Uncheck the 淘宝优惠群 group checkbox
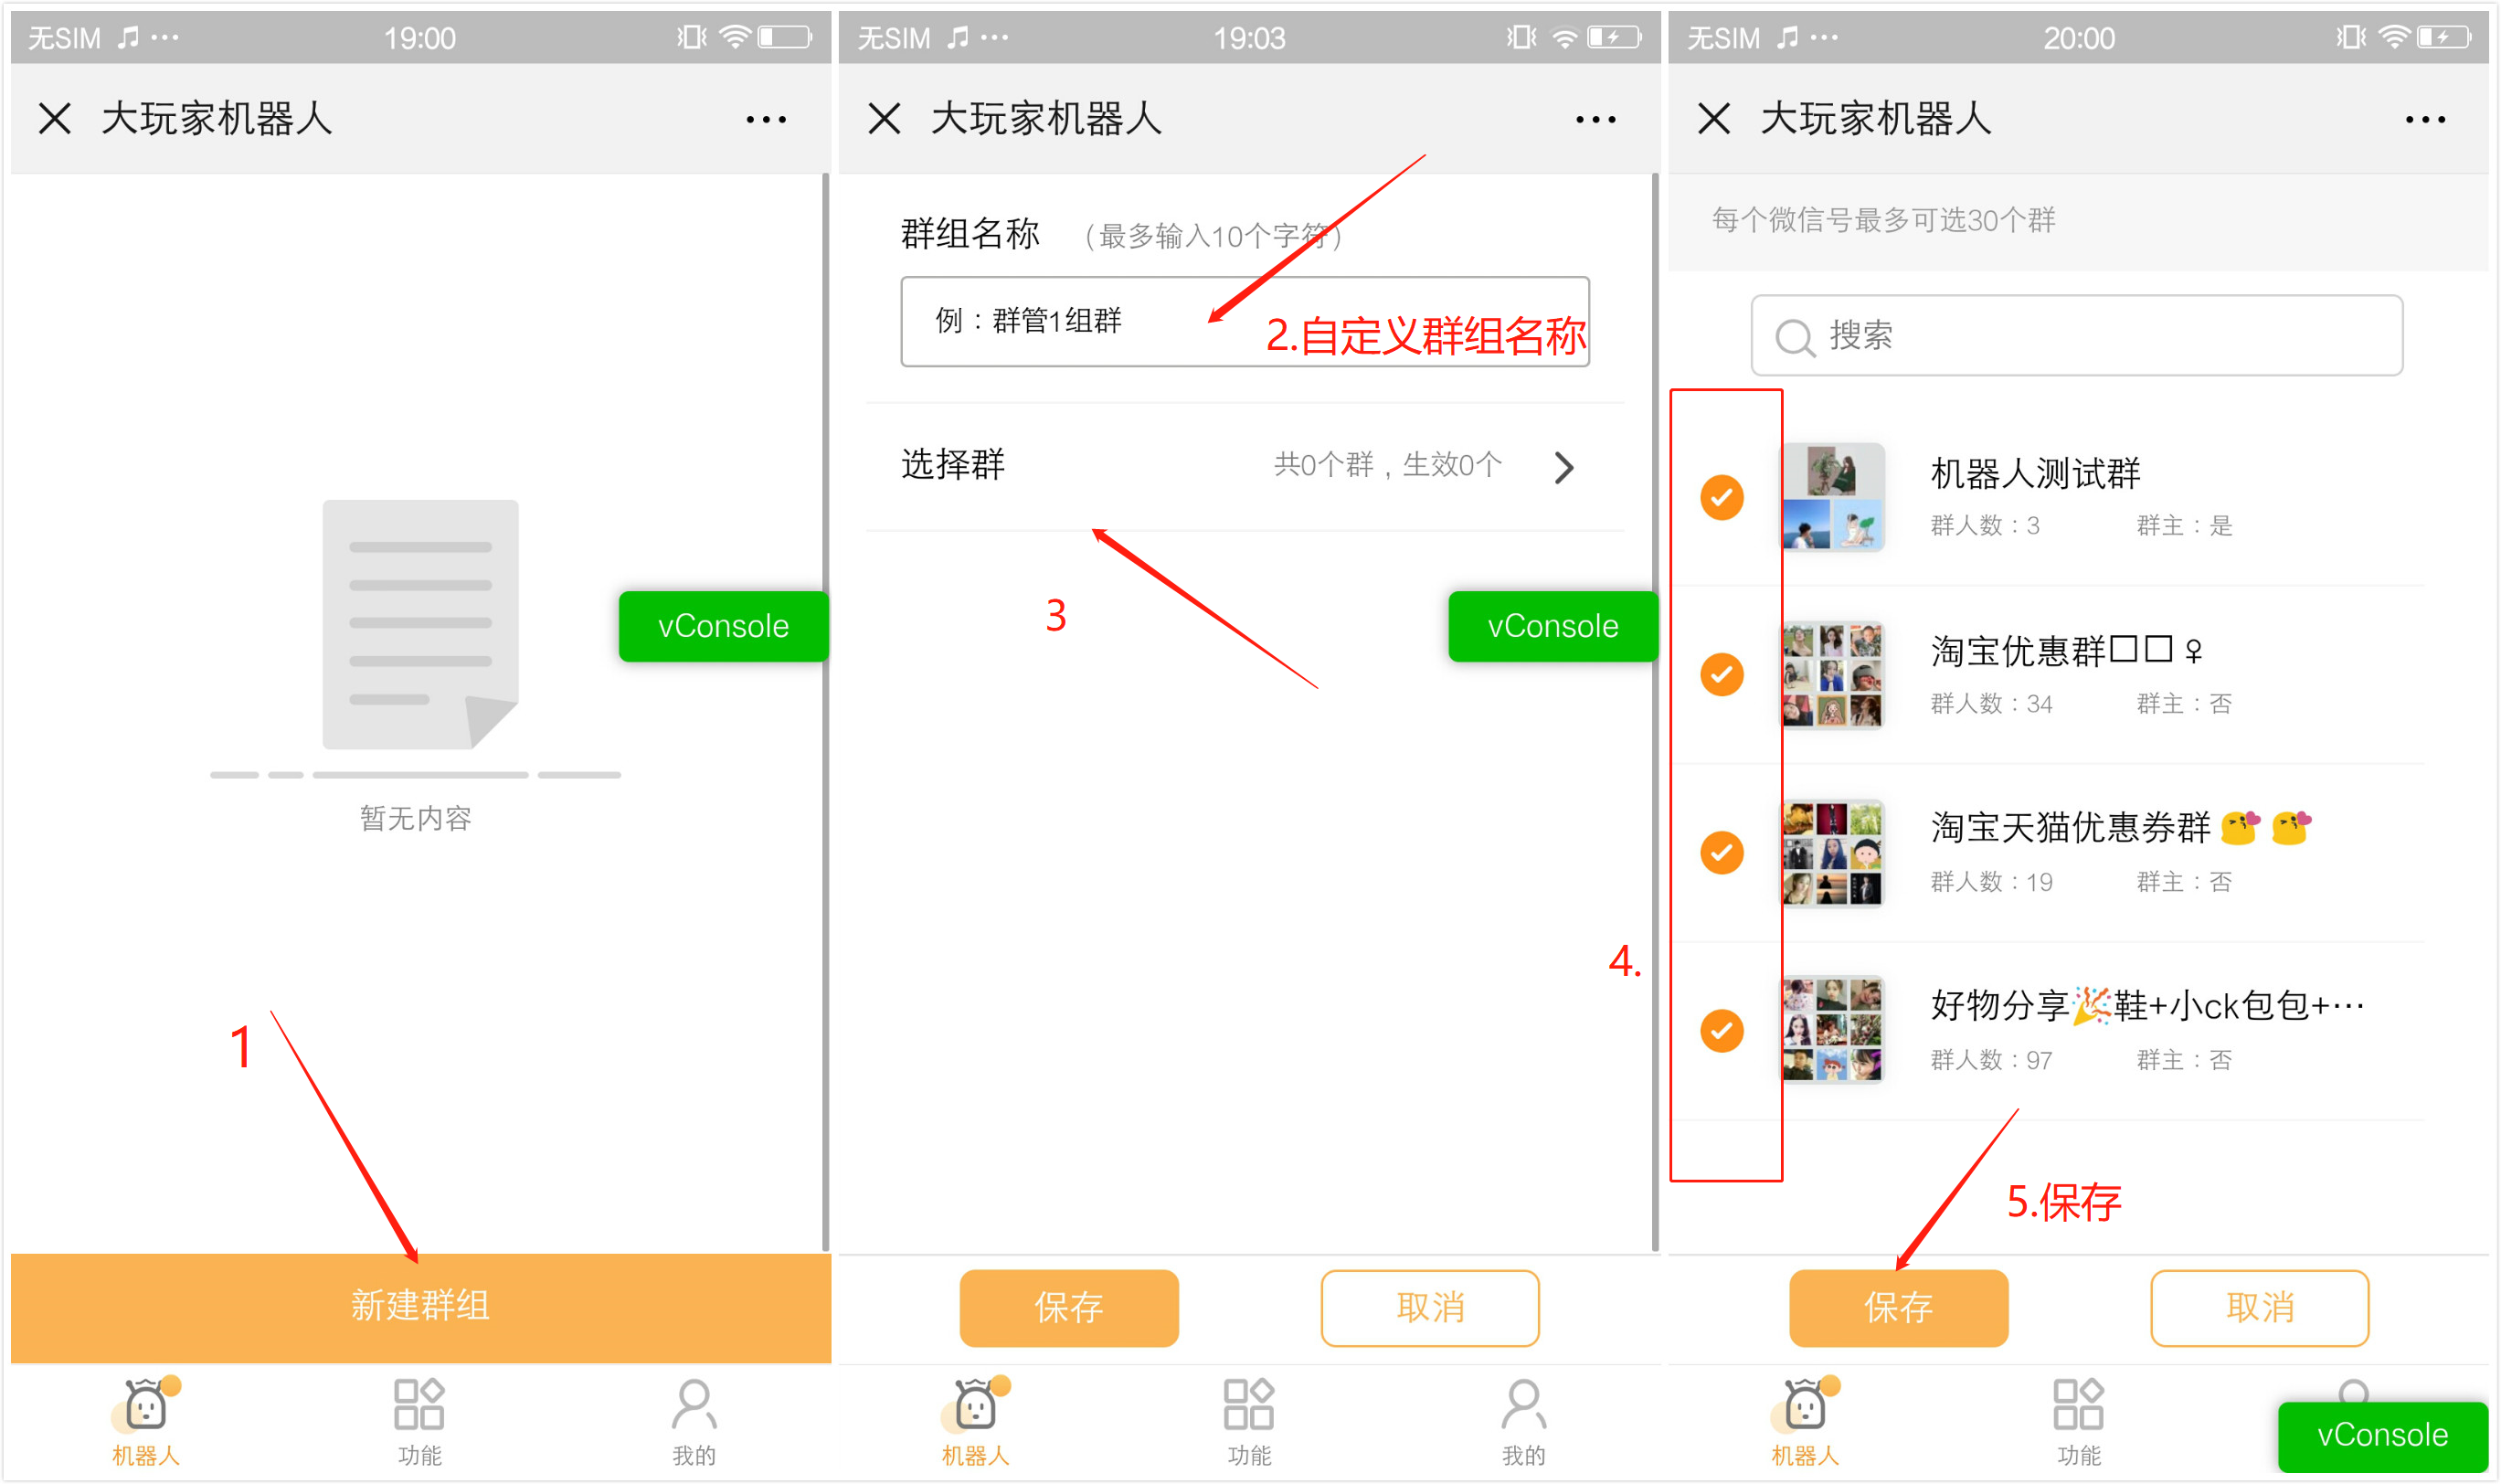The height and width of the screenshot is (1484, 2501). [x=1722, y=674]
